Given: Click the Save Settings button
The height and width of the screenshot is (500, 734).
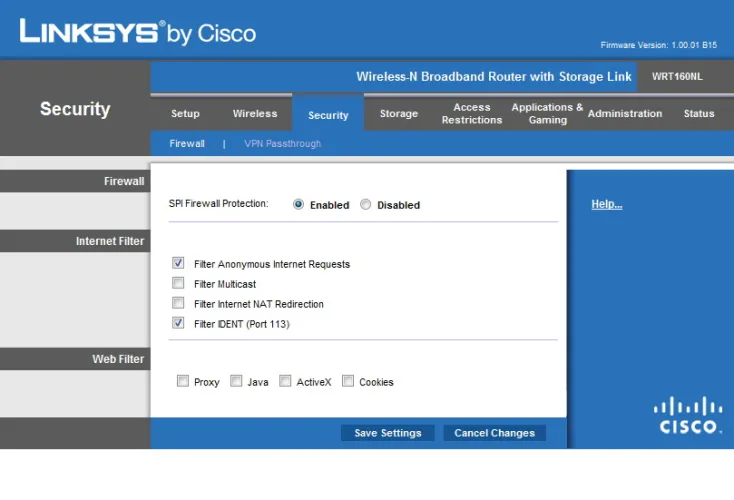Looking at the screenshot, I should point(387,433).
